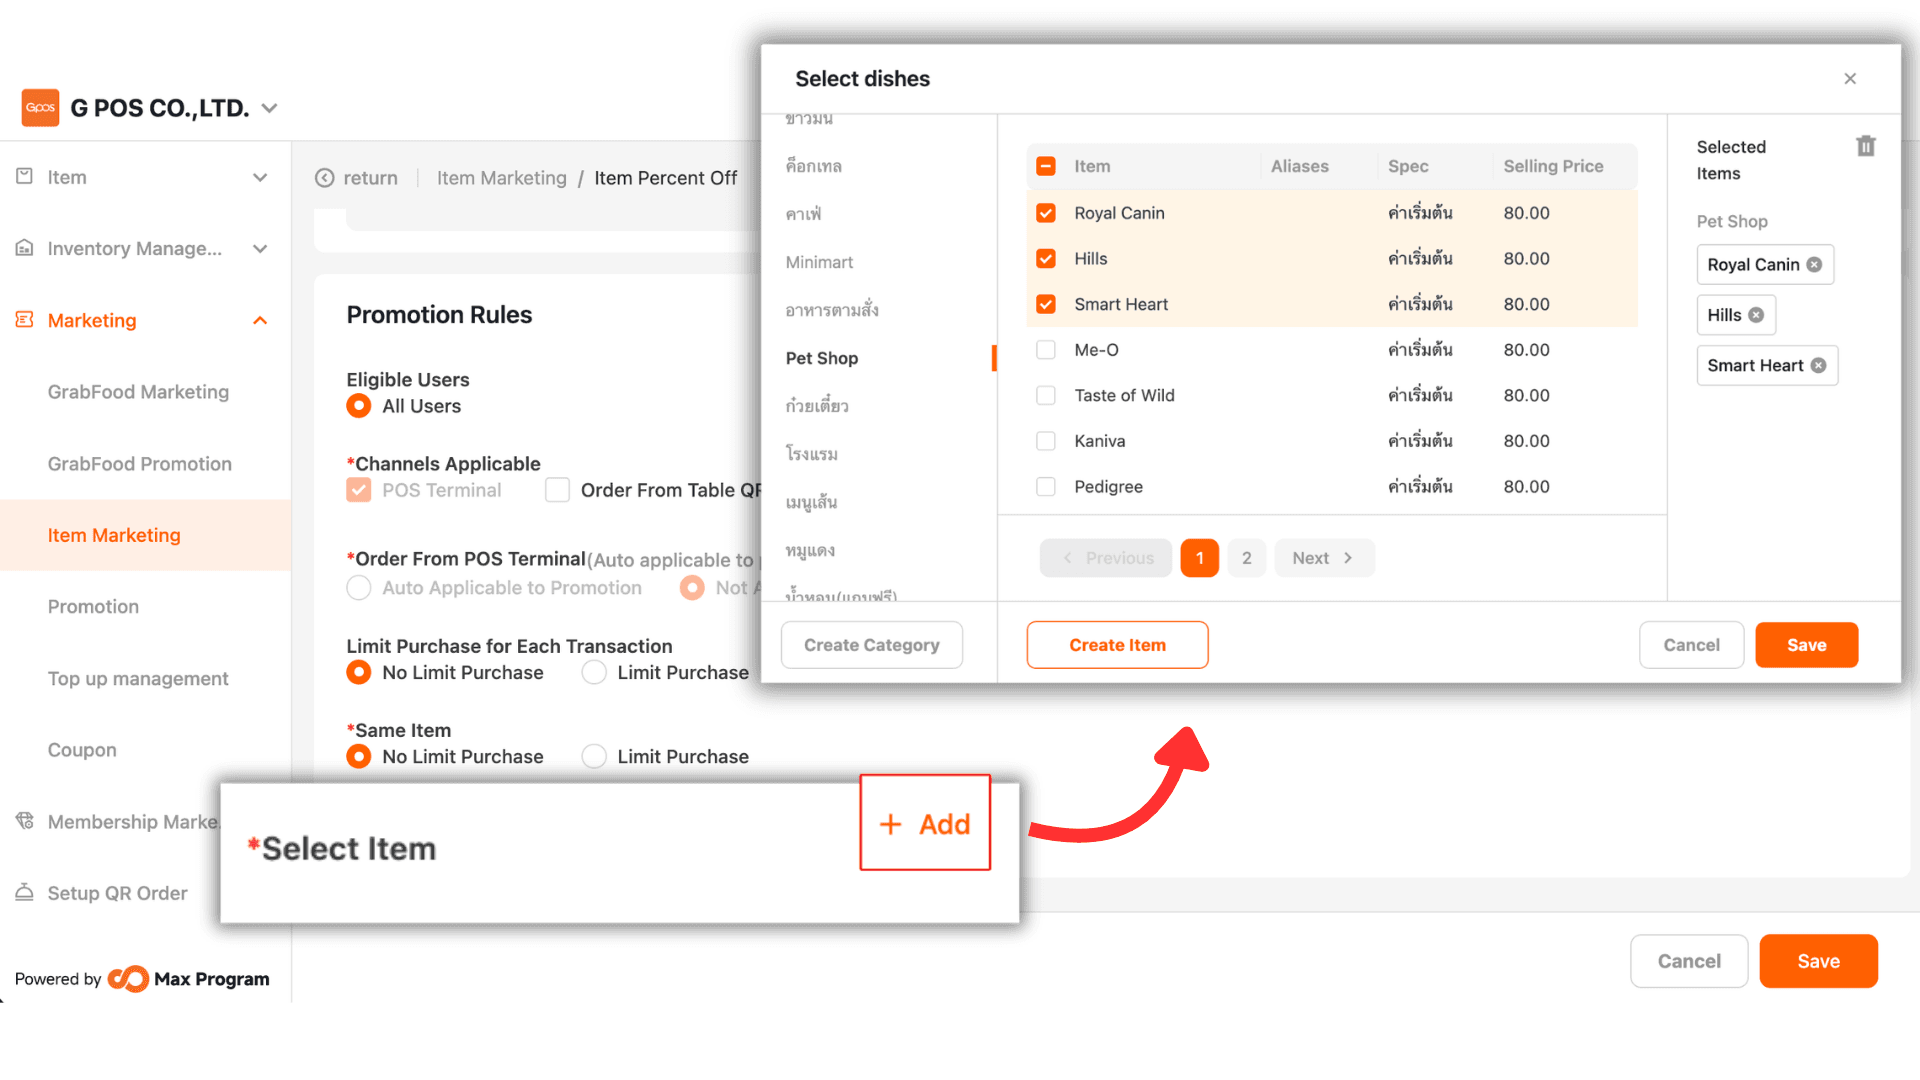The width and height of the screenshot is (1920, 1080).
Task: Select Item Marketing in sidebar
Action: click(x=146, y=535)
